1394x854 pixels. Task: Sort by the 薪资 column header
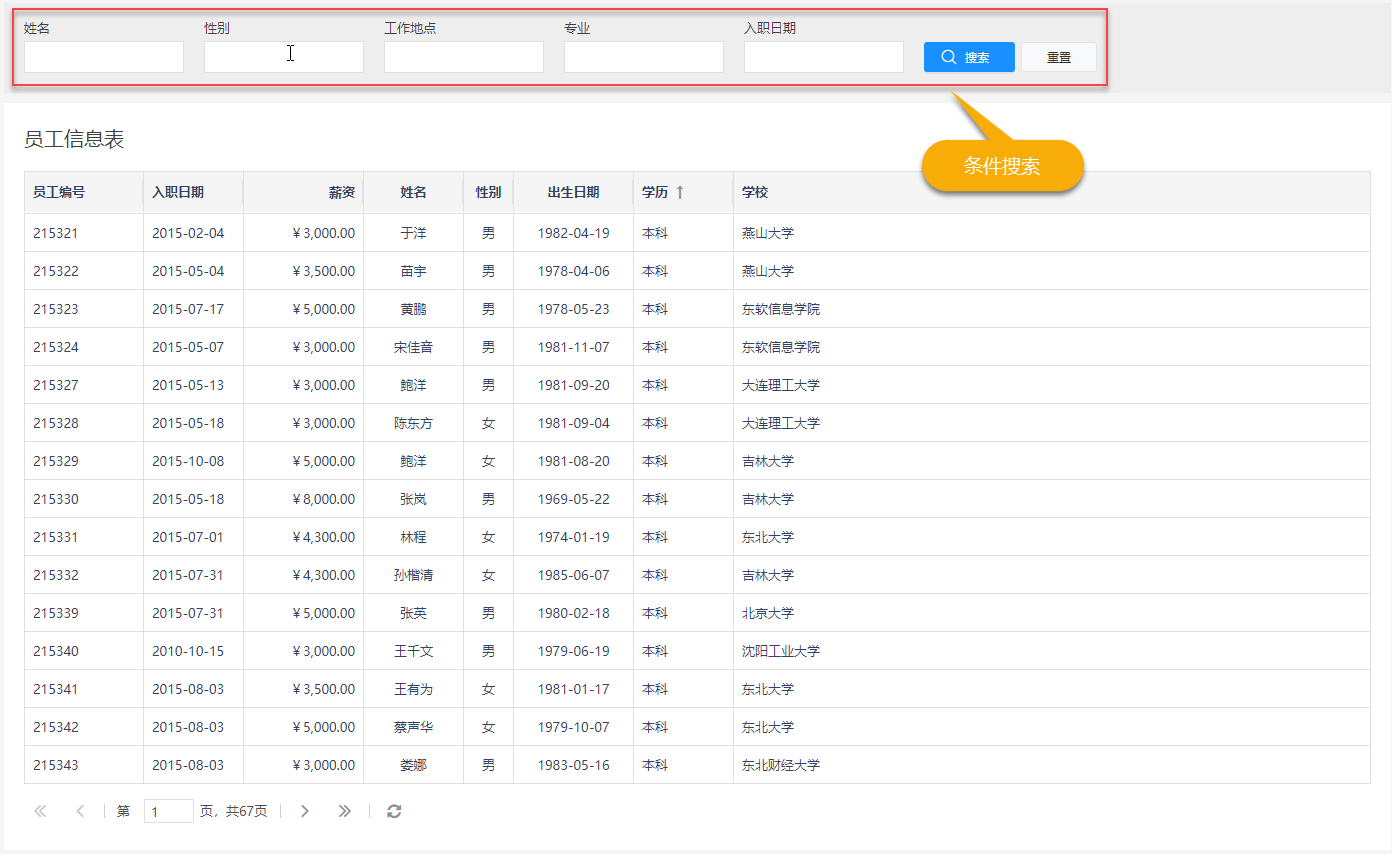click(x=303, y=192)
